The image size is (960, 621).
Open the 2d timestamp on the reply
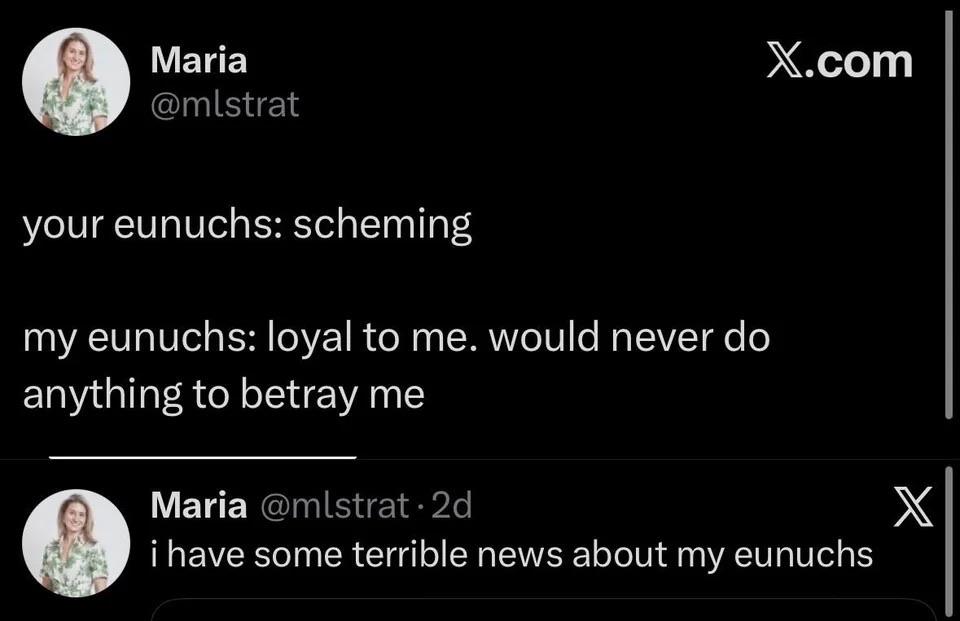tap(452, 506)
